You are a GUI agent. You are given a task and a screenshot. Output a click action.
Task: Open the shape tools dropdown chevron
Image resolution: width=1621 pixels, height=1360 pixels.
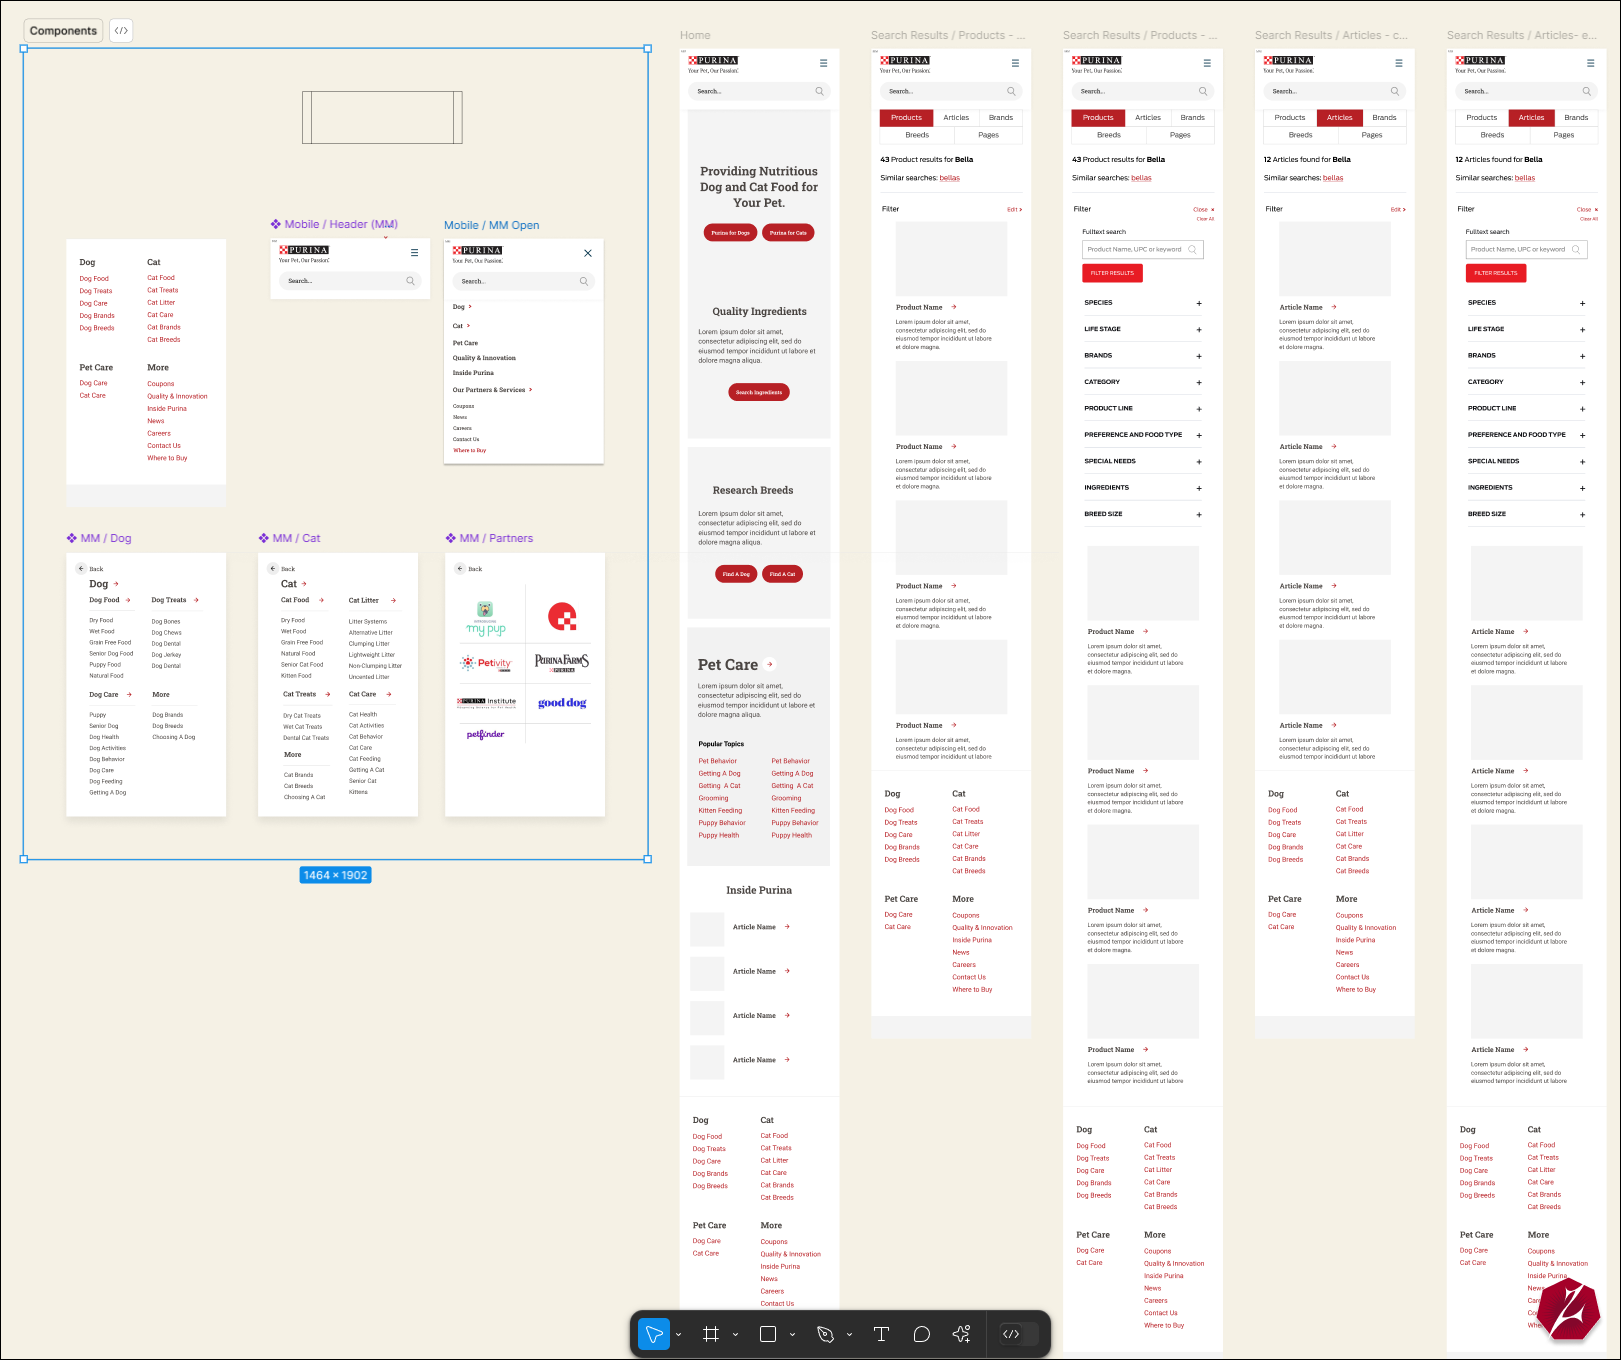793,1335
